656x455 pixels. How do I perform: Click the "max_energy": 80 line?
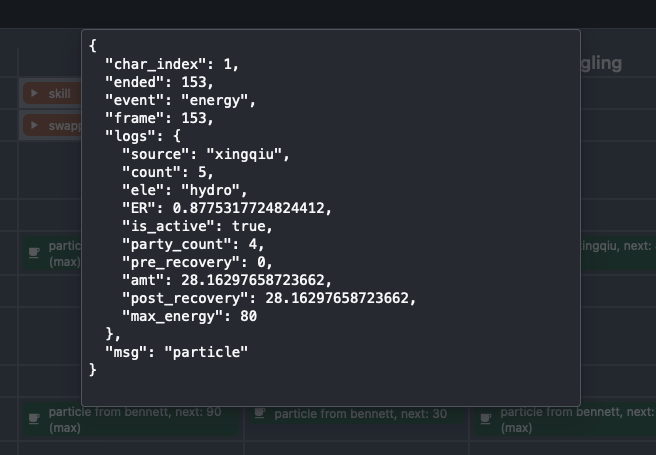189,316
